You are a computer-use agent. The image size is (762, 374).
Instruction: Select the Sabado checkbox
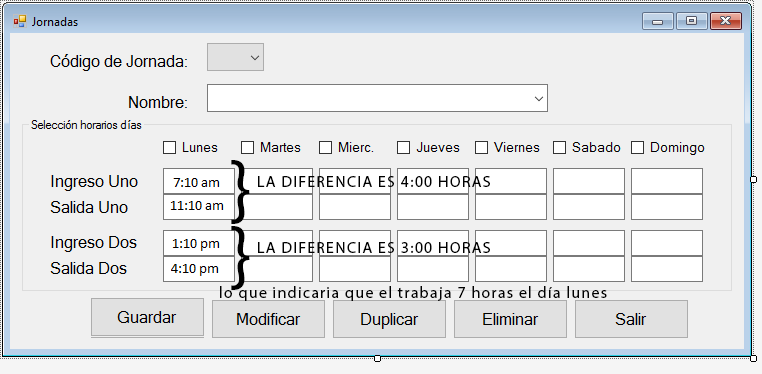pos(559,148)
